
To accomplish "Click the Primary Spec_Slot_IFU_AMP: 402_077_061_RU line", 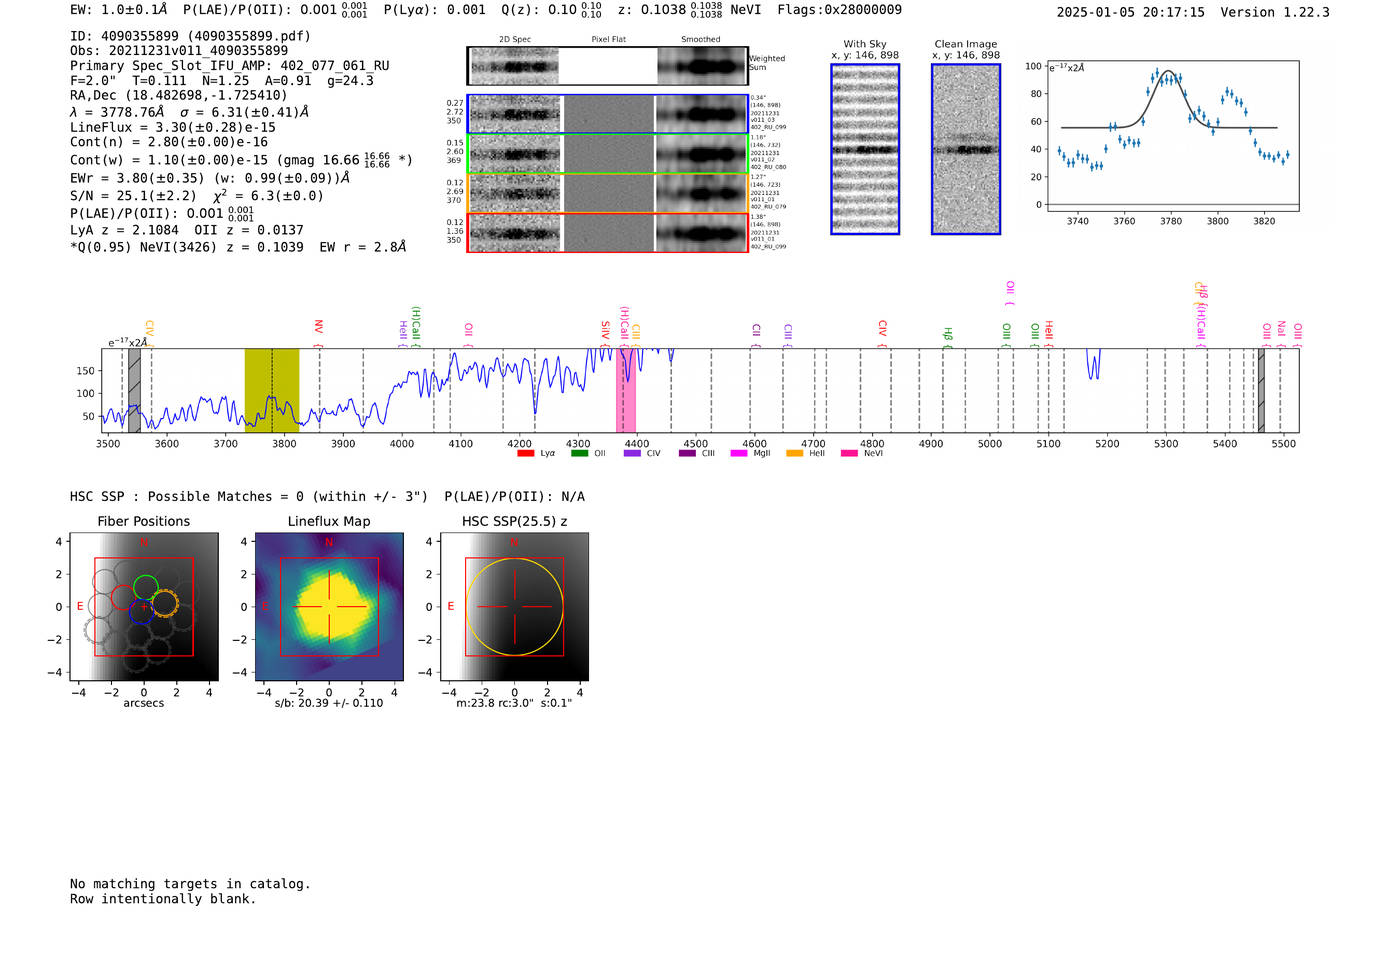I will coord(230,66).
